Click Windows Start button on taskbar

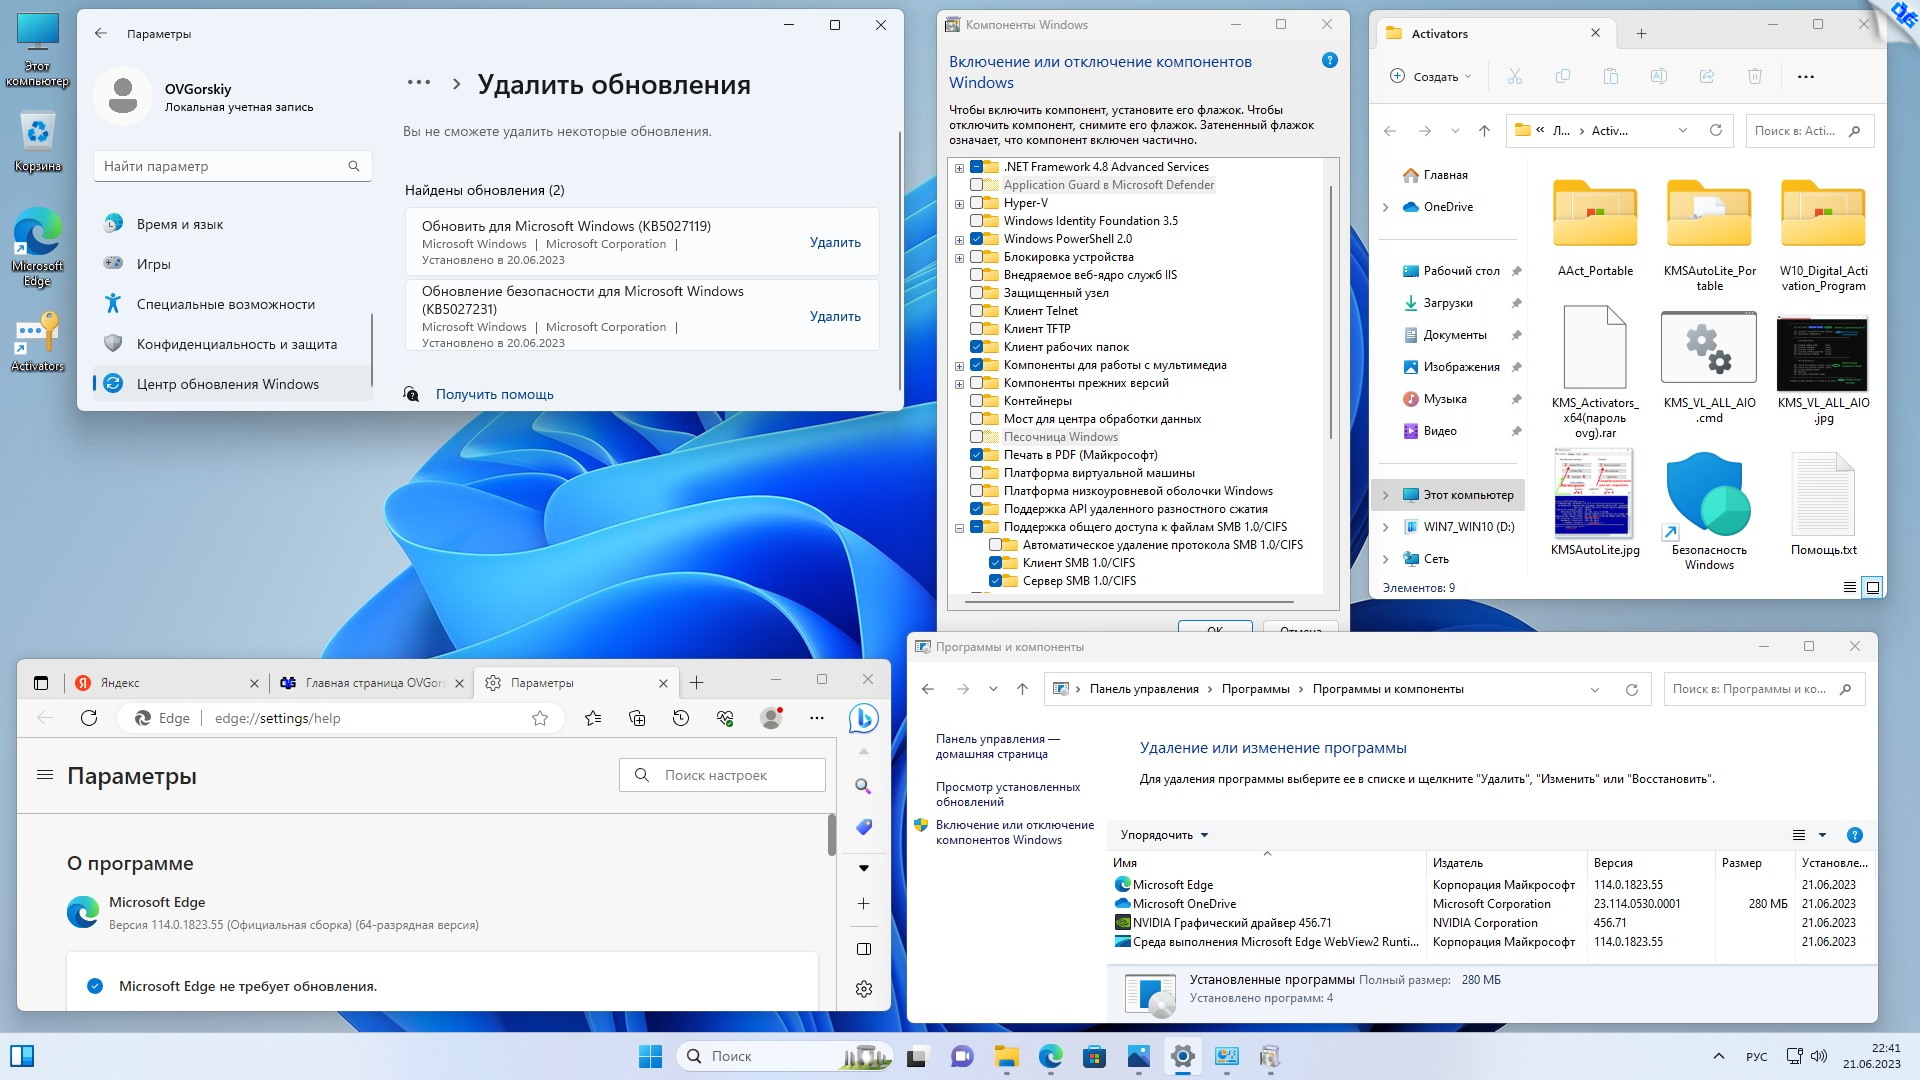pyautogui.click(x=650, y=1056)
